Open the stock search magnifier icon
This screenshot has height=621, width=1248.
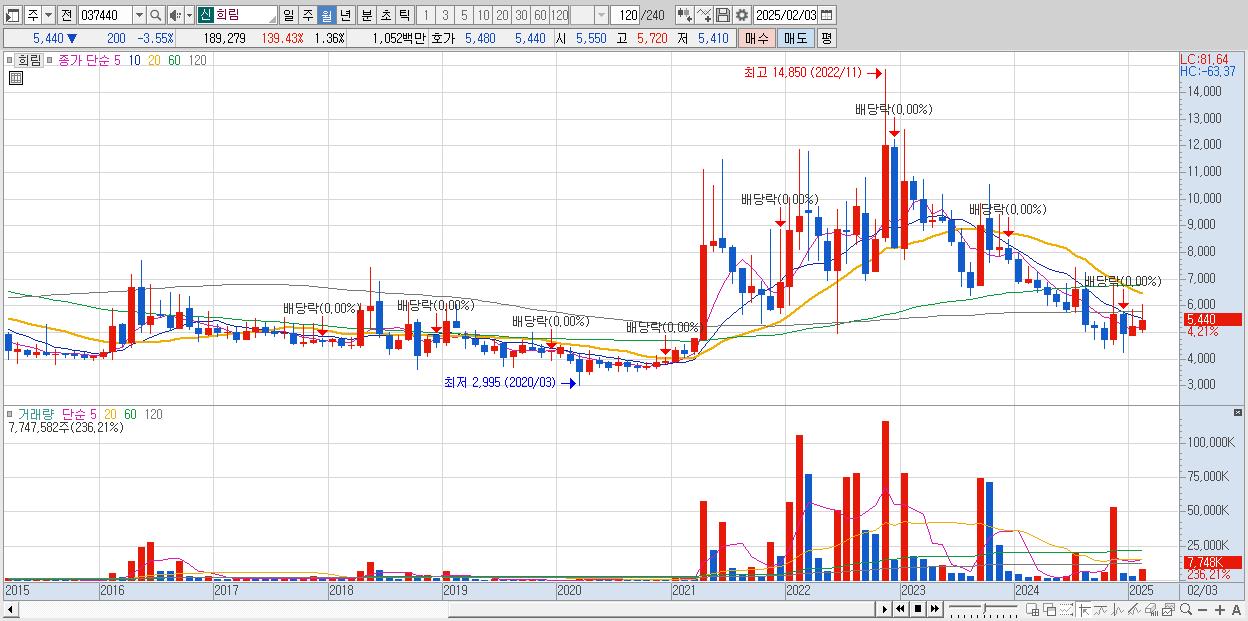[x=155, y=15]
